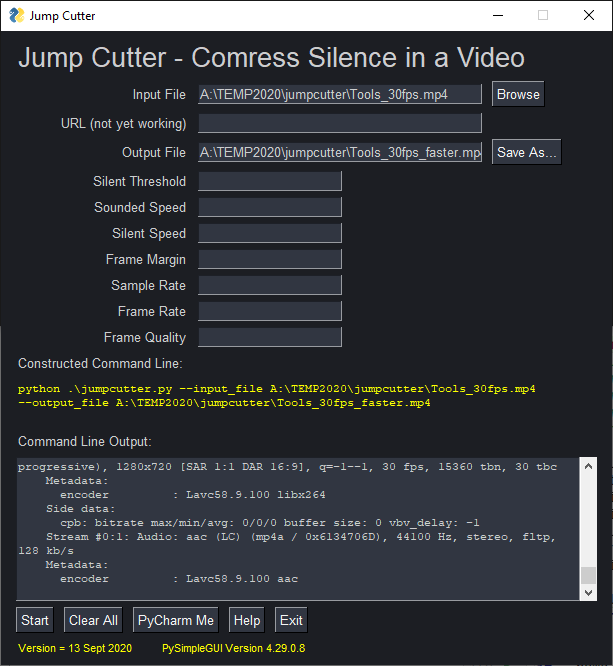Click the Frame Rate input box
613x666 pixels.
[x=270, y=312]
